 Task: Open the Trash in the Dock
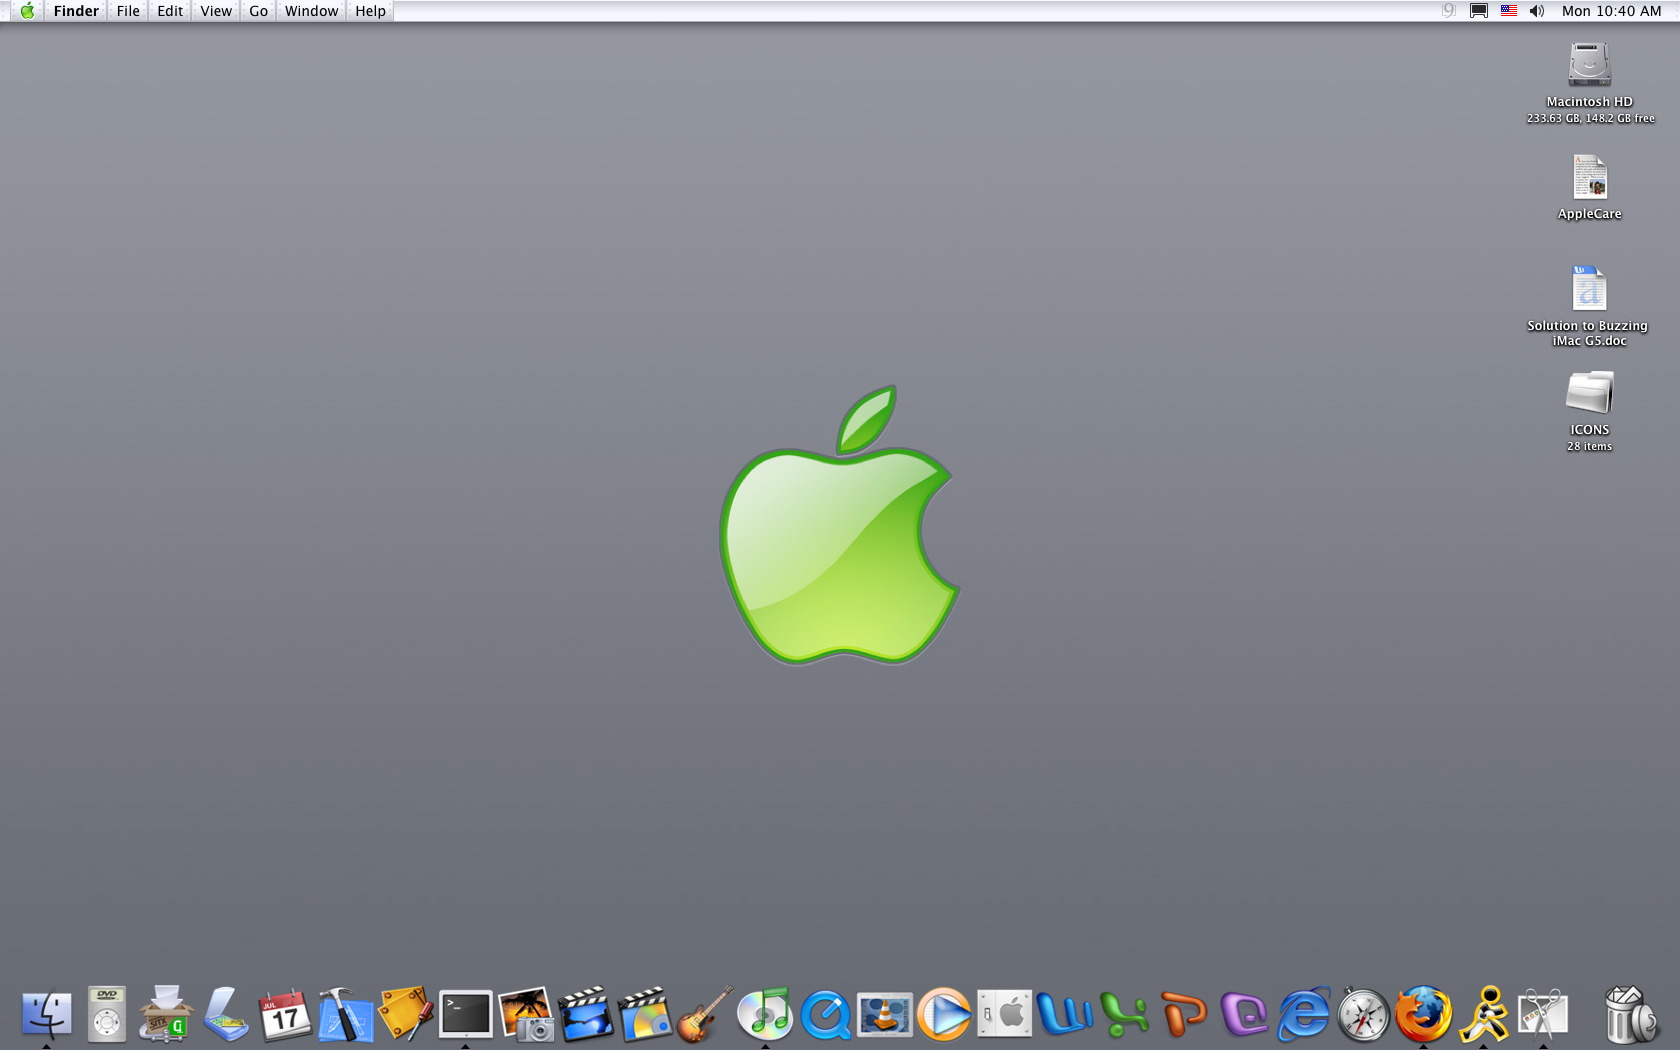pos(1630,1015)
